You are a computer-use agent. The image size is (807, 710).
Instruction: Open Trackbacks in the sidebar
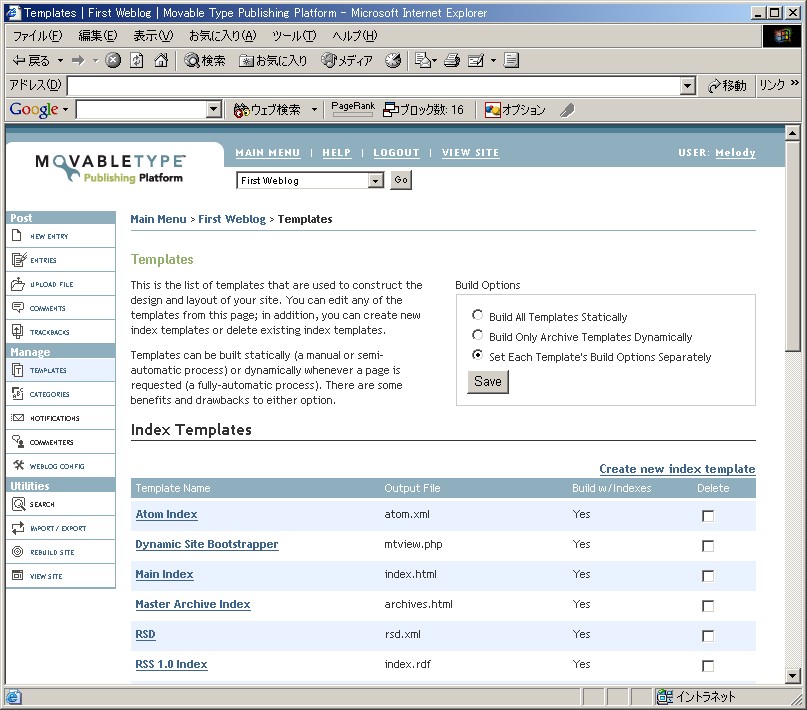[x=60, y=332]
